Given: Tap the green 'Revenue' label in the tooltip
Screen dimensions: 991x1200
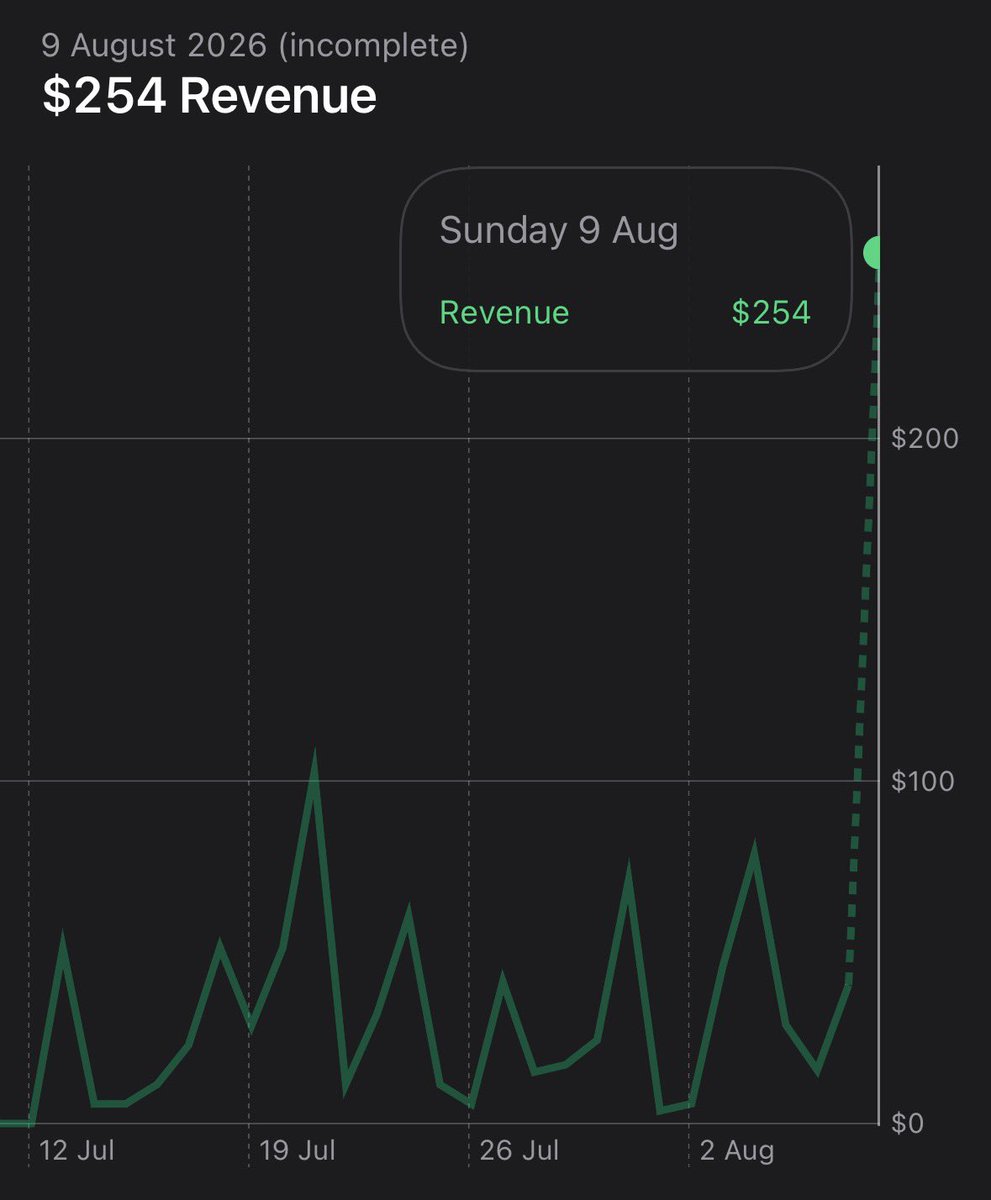Looking at the screenshot, I should point(504,313).
